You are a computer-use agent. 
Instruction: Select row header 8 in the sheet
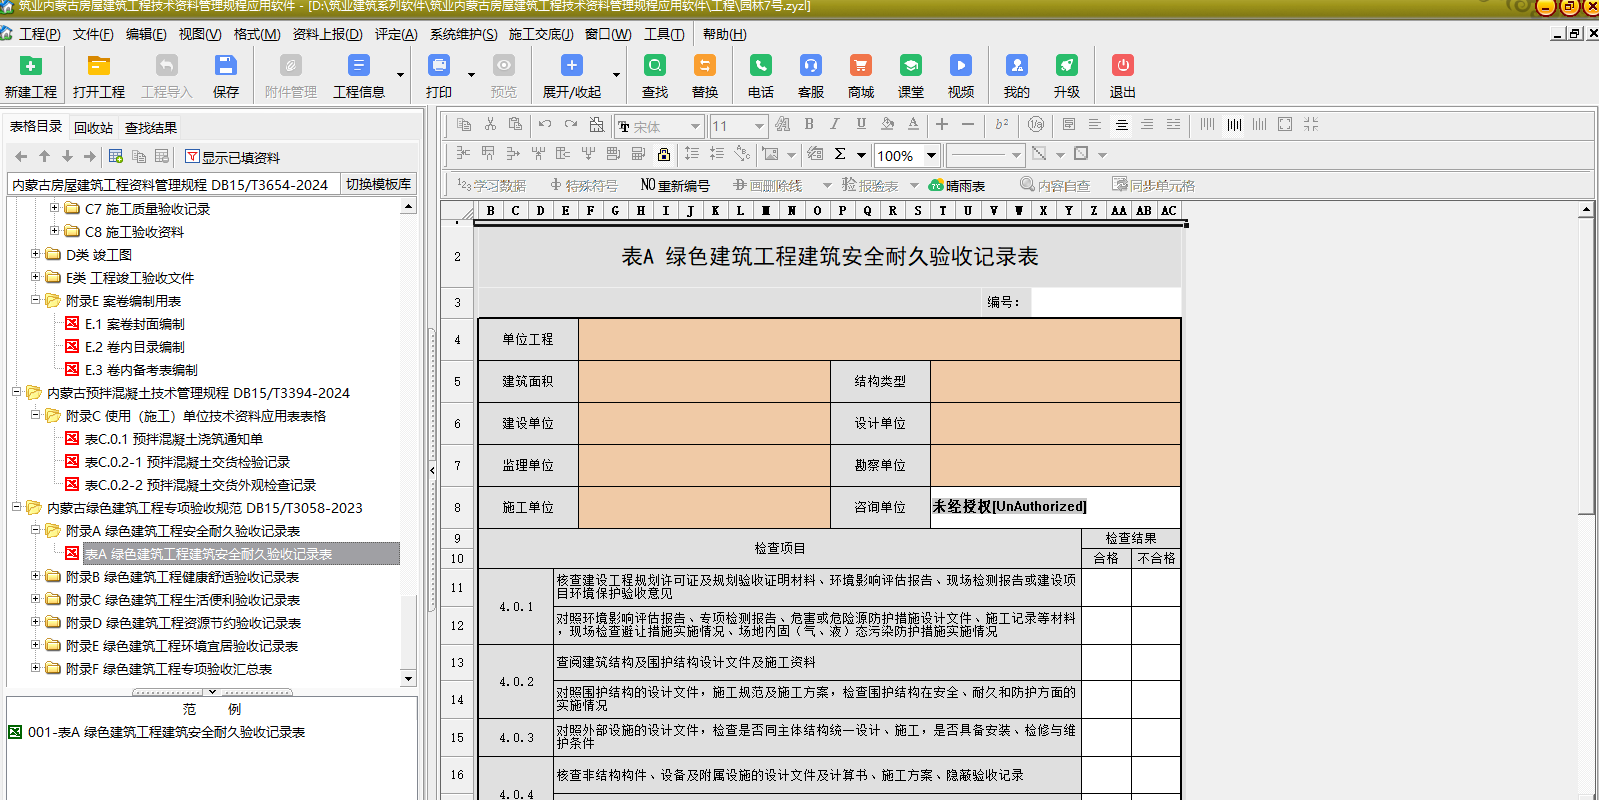point(458,507)
